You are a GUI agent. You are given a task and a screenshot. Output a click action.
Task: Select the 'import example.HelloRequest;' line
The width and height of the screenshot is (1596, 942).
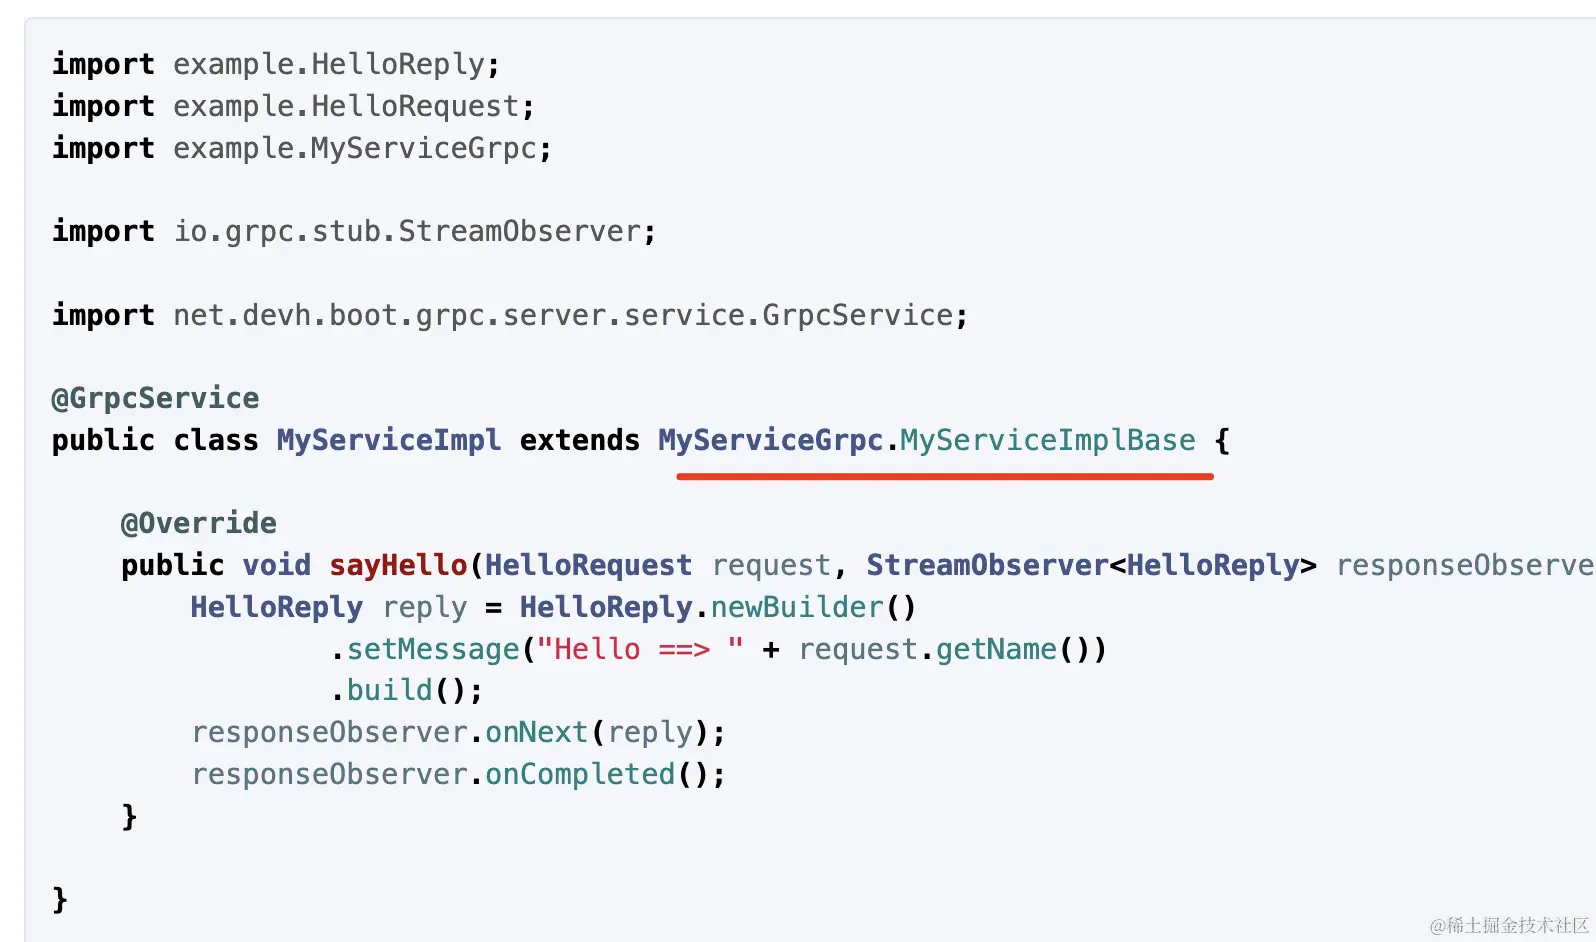pos(293,106)
